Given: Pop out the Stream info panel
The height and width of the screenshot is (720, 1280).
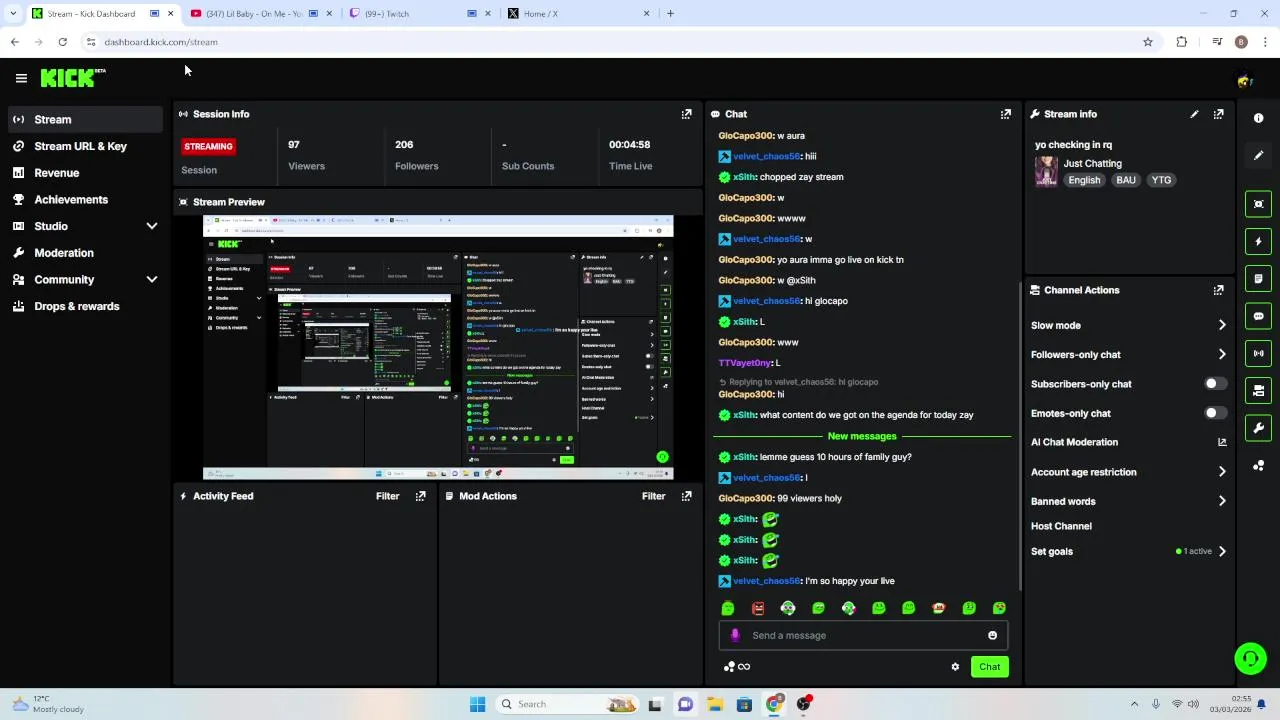Looking at the screenshot, I should click(x=1218, y=114).
